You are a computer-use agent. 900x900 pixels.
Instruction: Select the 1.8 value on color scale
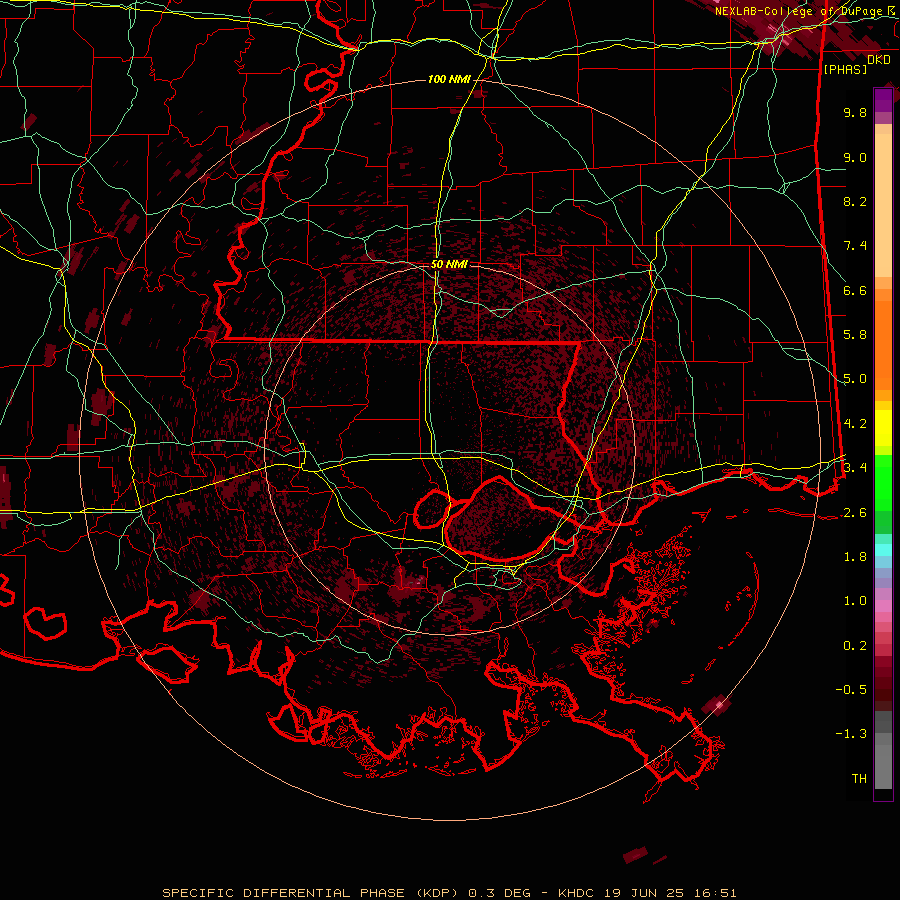click(855, 557)
